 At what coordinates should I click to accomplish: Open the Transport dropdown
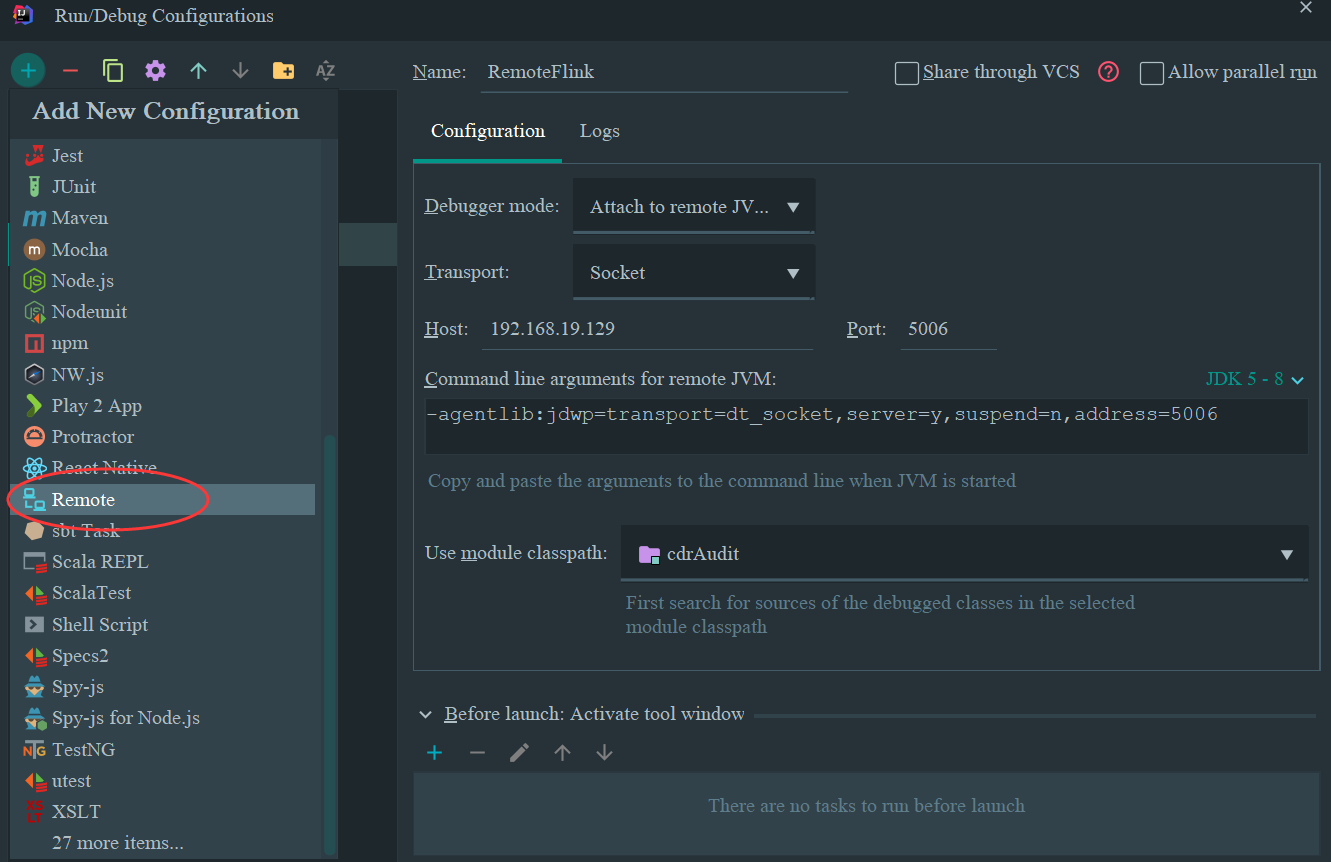[x=793, y=271]
